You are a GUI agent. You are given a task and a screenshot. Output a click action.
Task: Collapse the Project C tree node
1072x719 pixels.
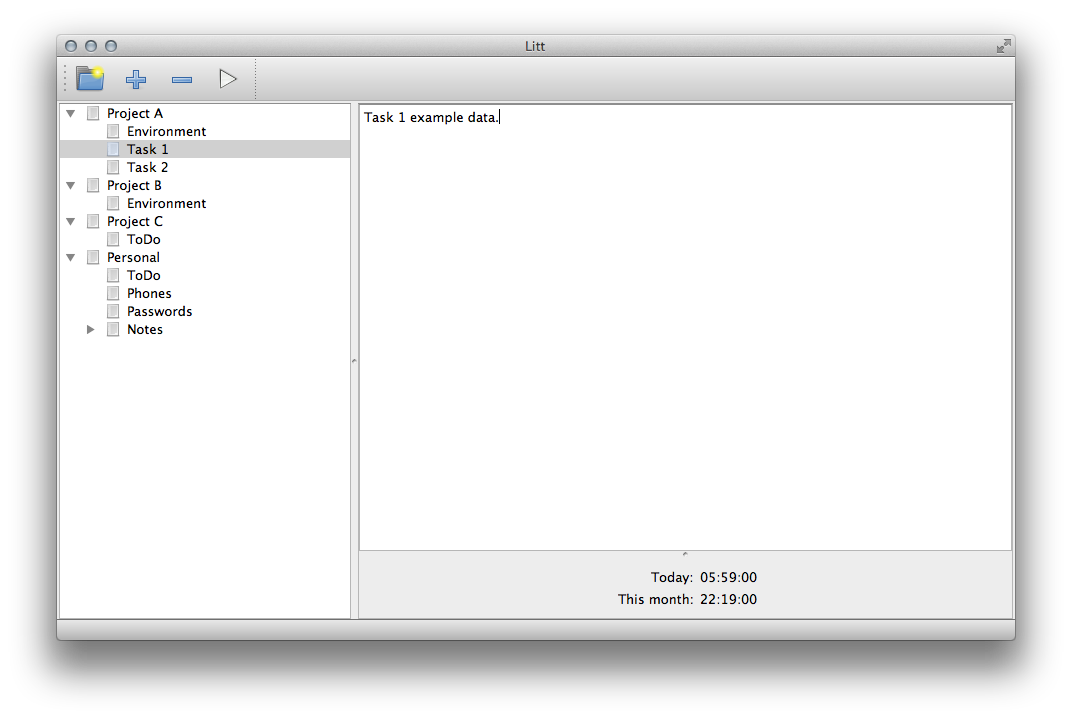point(71,221)
